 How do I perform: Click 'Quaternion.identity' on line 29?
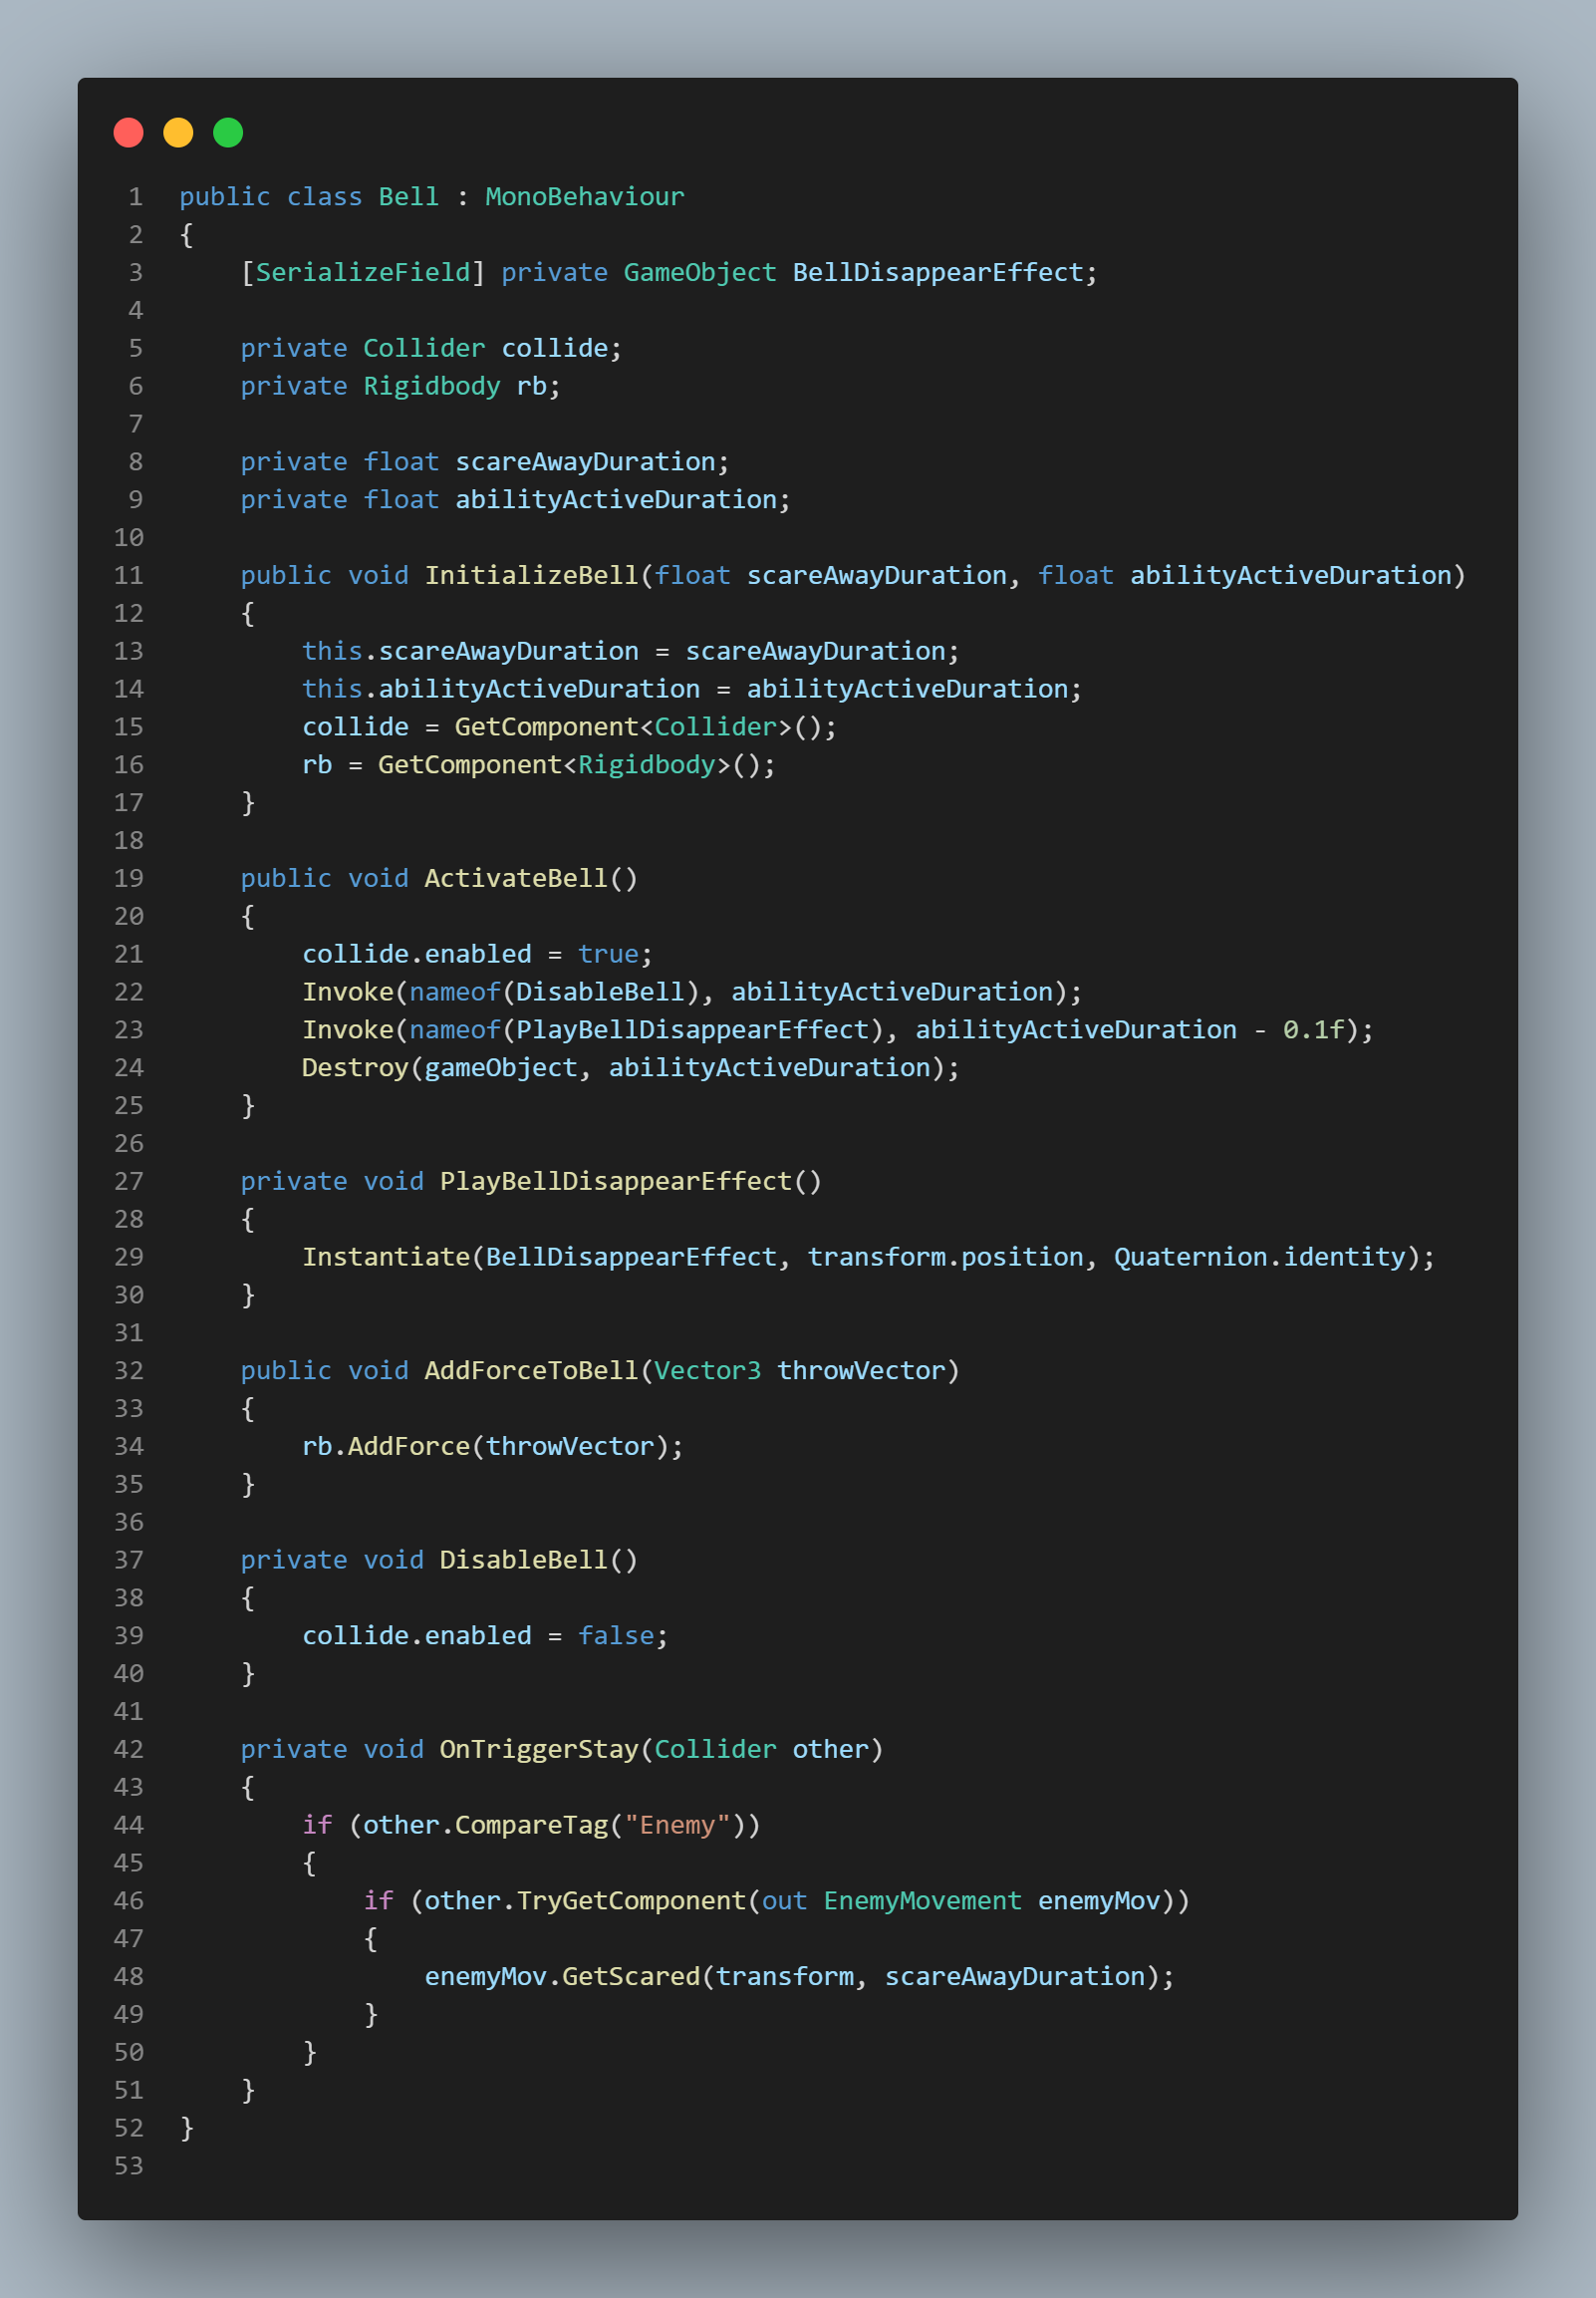pyautogui.click(x=1260, y=1258)
